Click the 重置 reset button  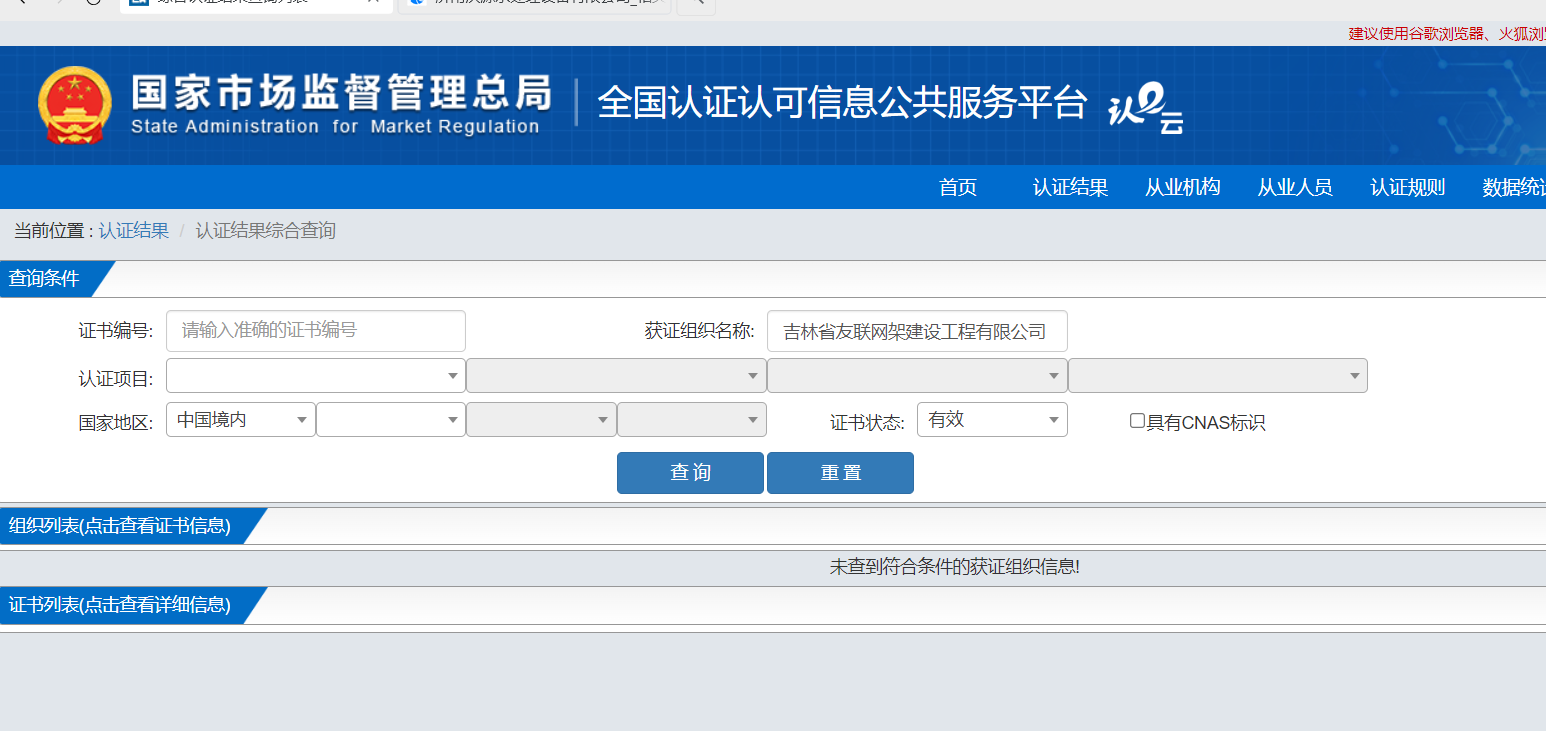(840, 473)
